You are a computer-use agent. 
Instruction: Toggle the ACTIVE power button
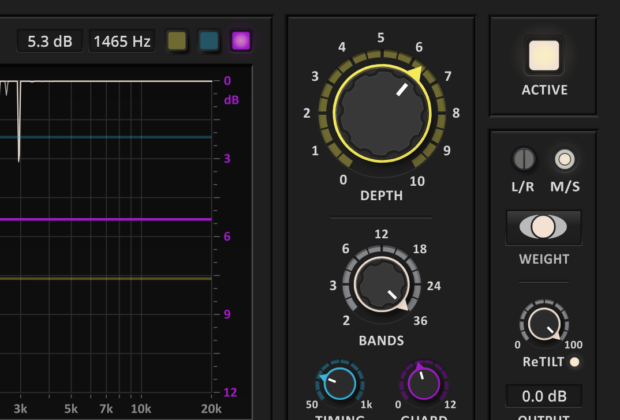544,56
